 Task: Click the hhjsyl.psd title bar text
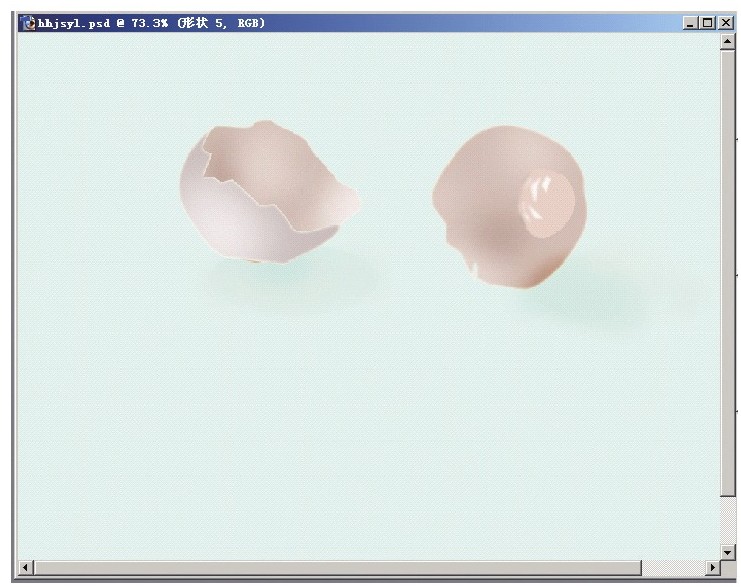click(x=151, y=23)
